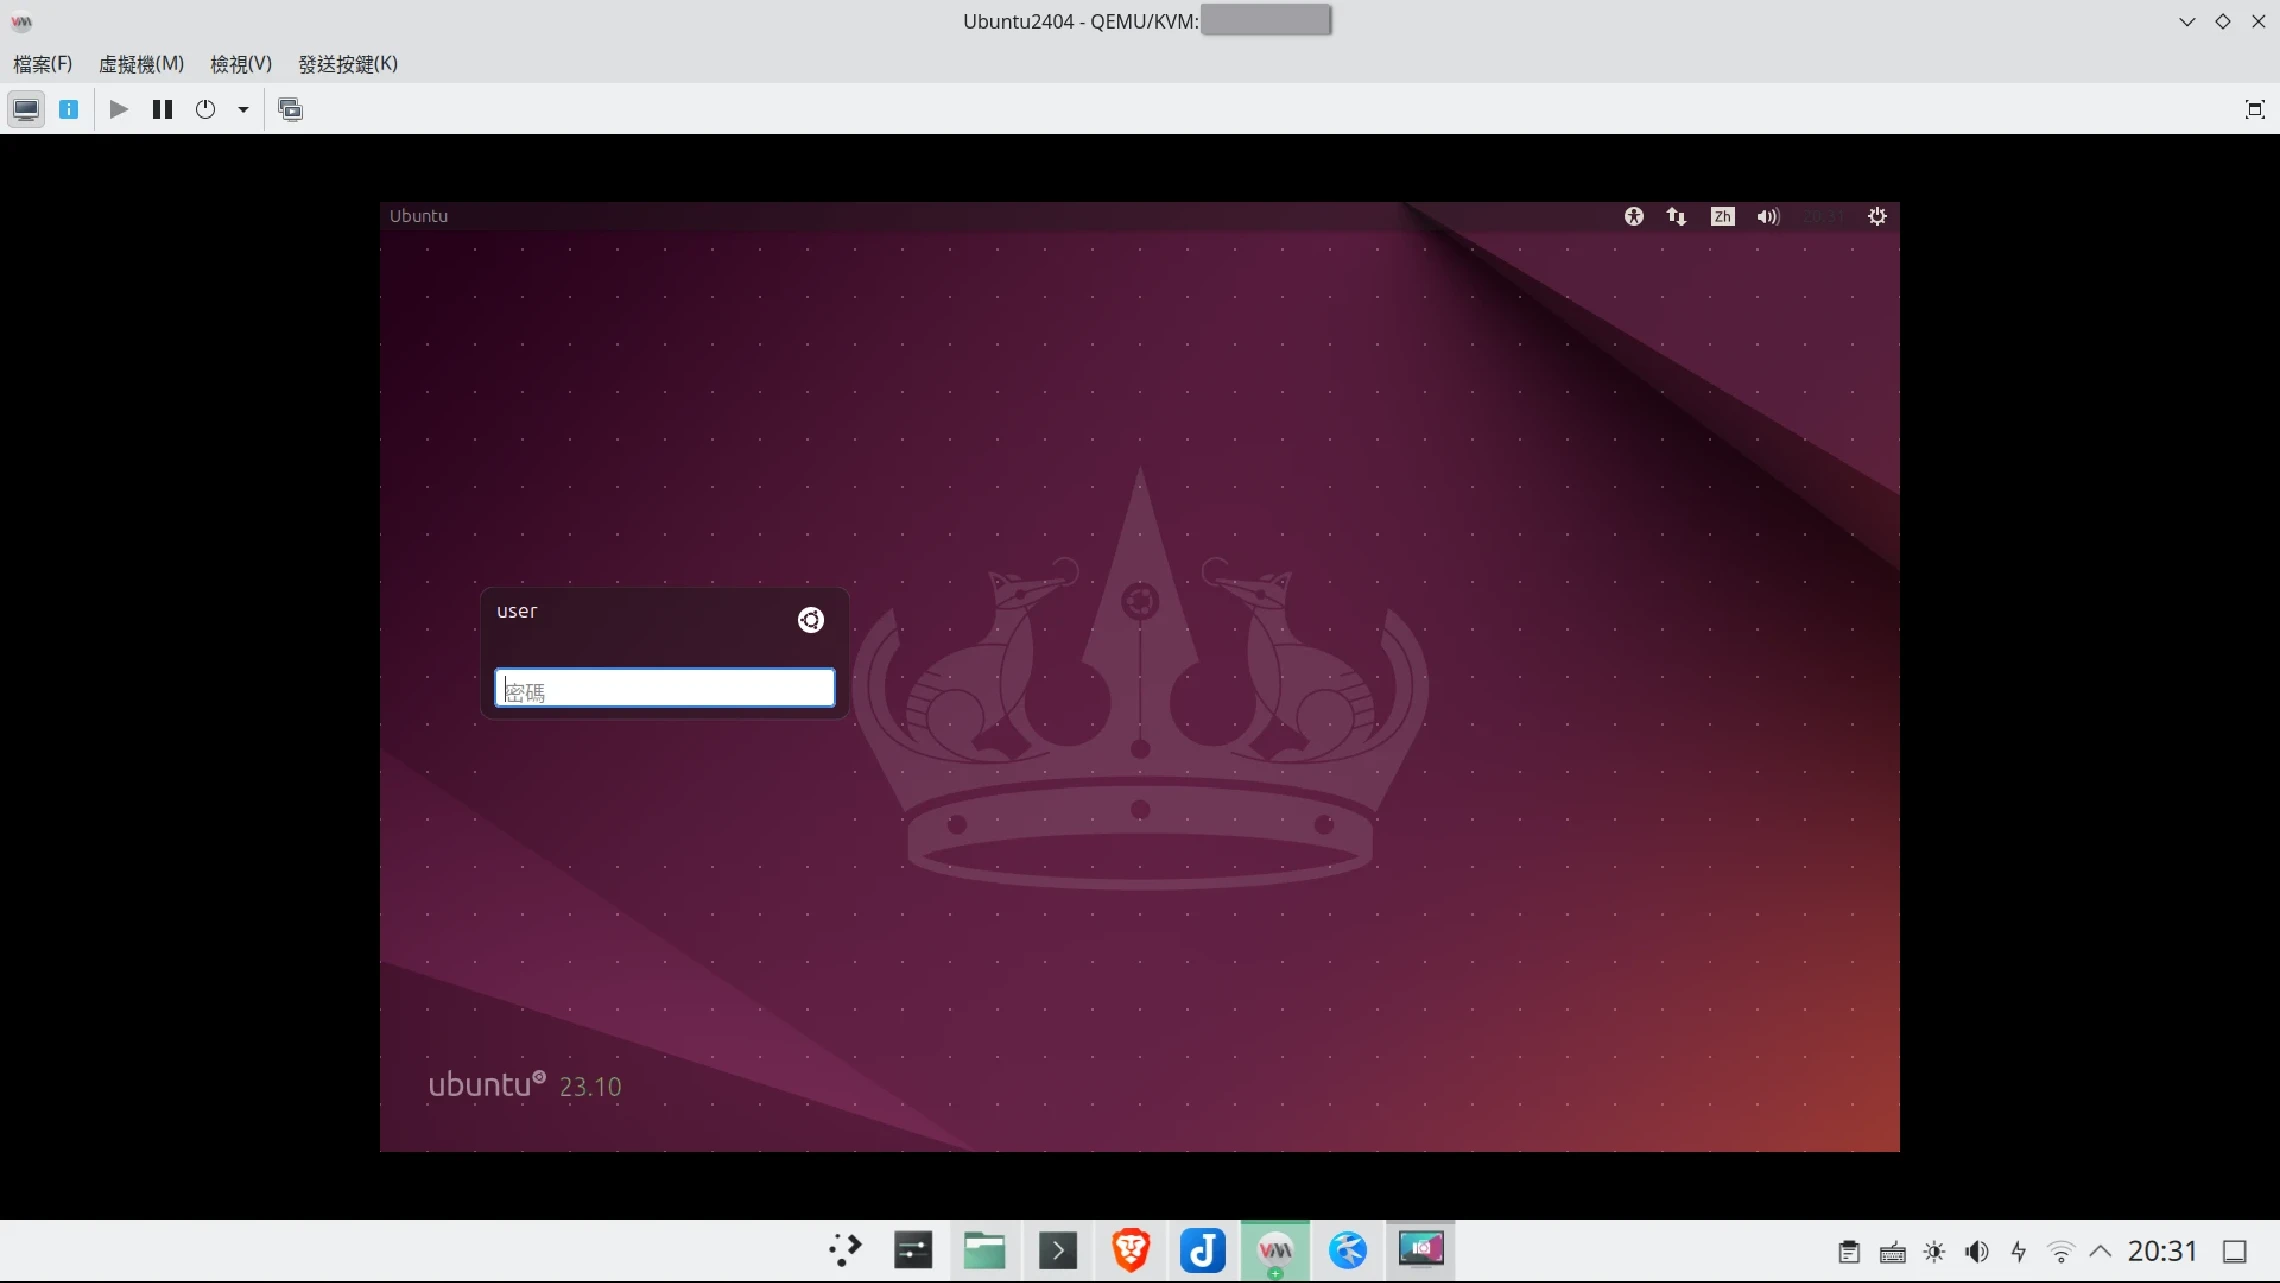Open the 檔案(F) menu
Image resolution: width=2280 pixels, height=1283 pixels.
(42, 64)
